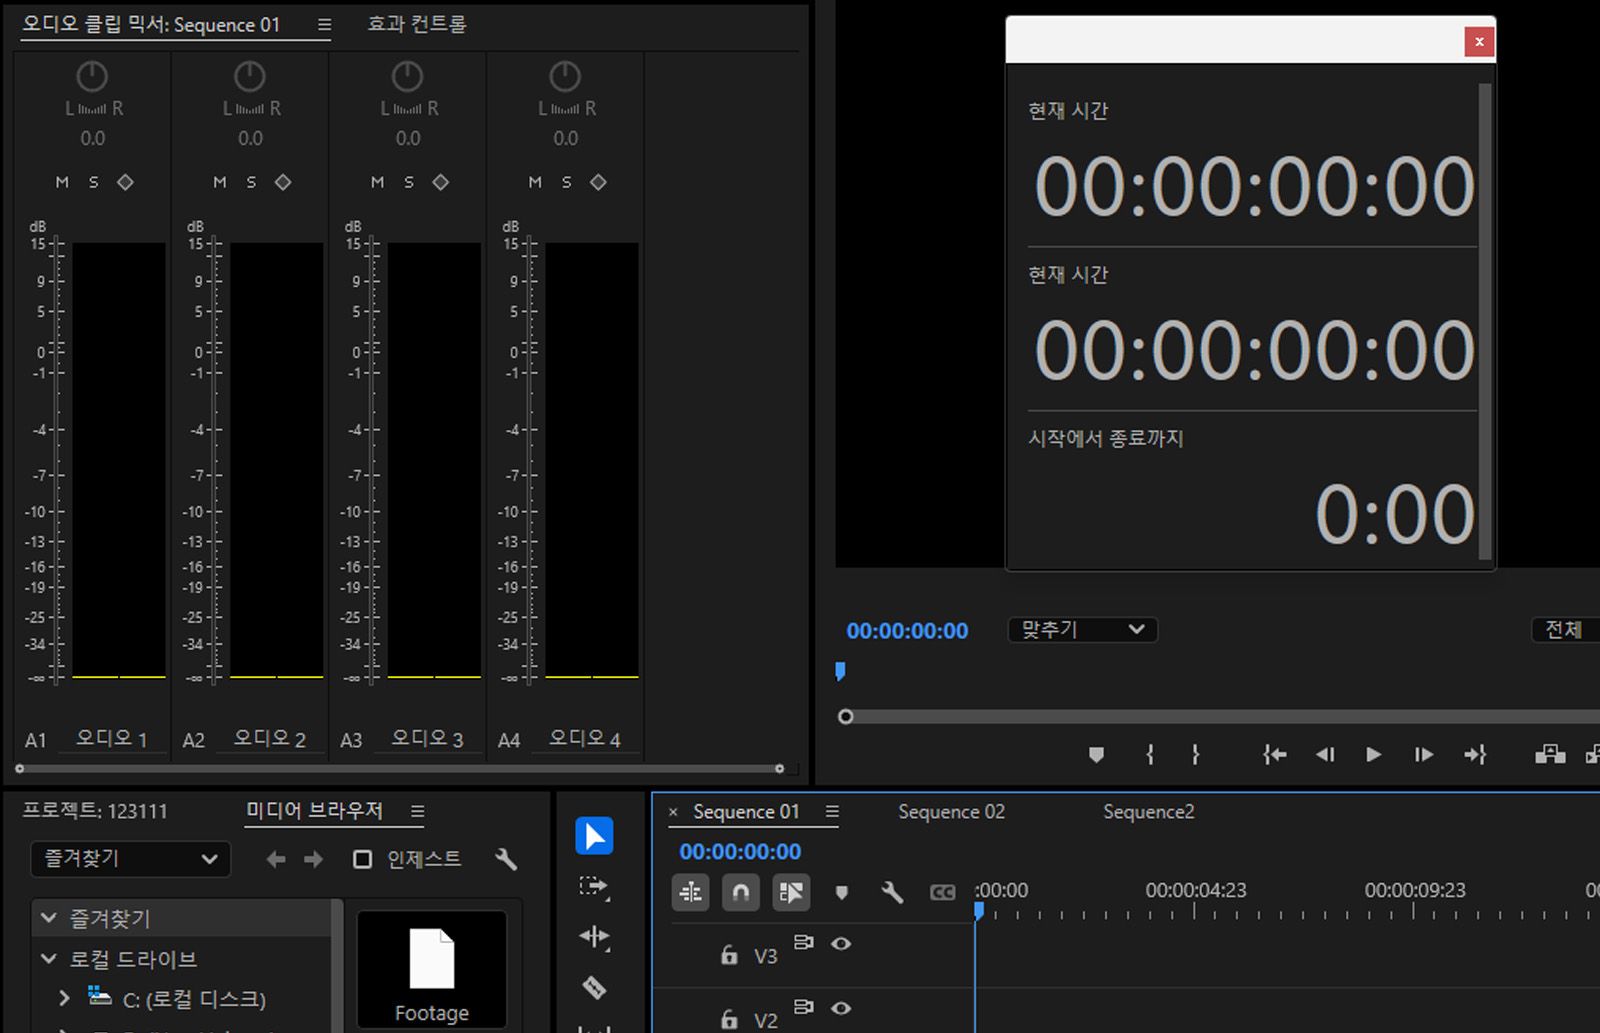Mute audio track A1 in mixer
This screenshot has height=1033, width=1600.
62,182
